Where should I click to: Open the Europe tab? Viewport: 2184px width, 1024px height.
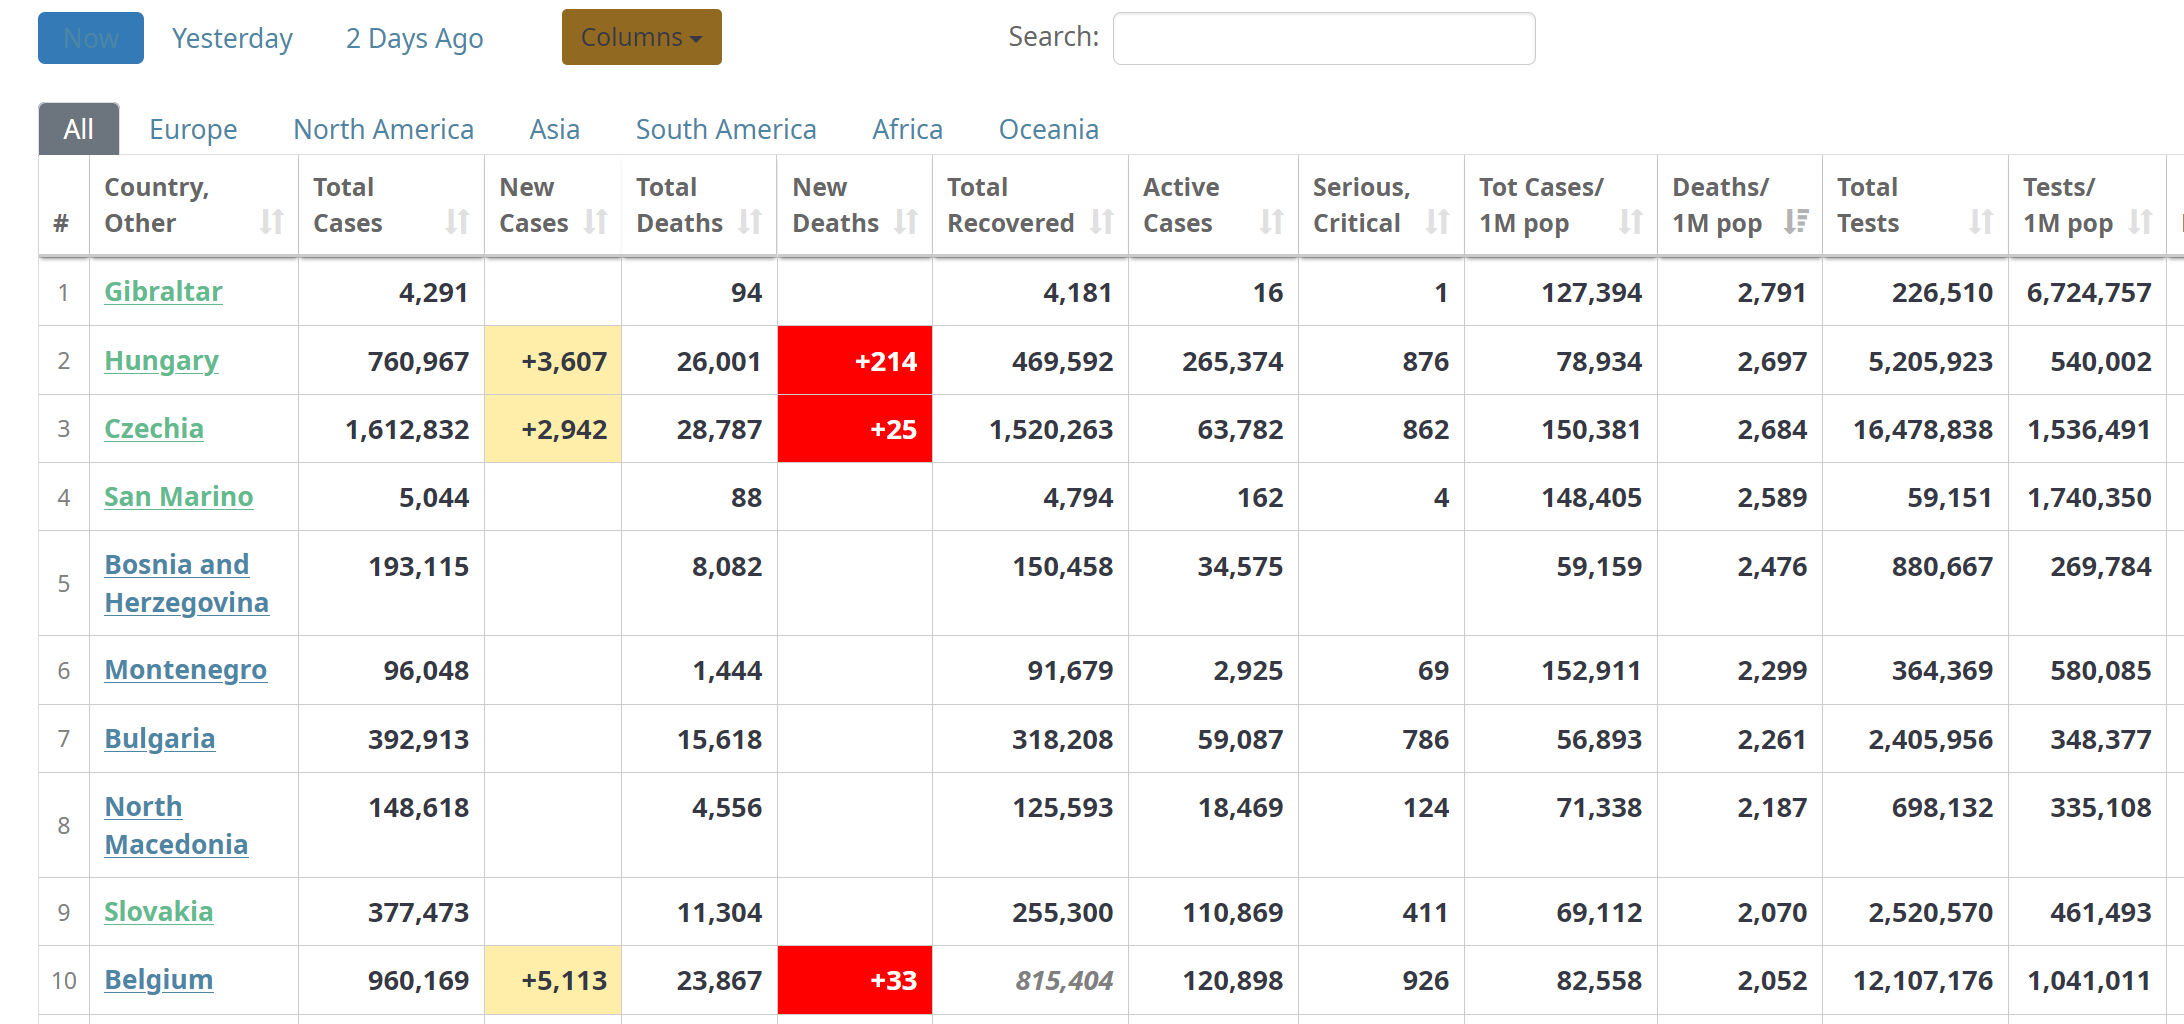click(x=193, y=130)
